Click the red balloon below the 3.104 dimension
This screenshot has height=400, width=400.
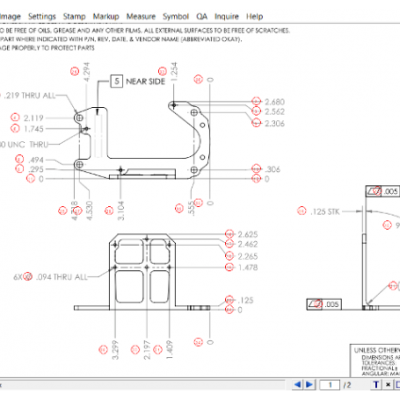[x=109, y=211]
